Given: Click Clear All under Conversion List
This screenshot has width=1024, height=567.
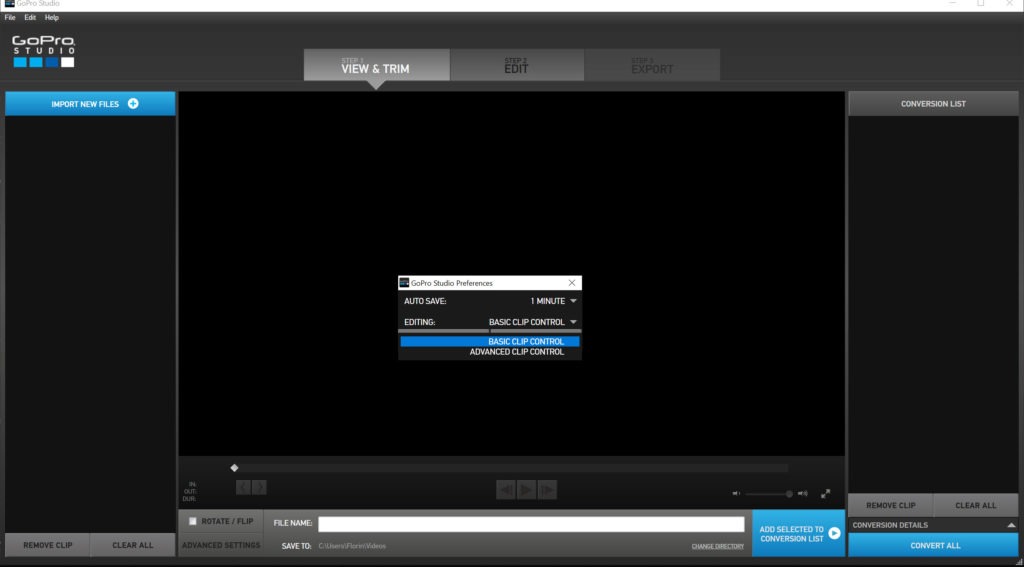Looking at the screenshot, I should (976, 506).
